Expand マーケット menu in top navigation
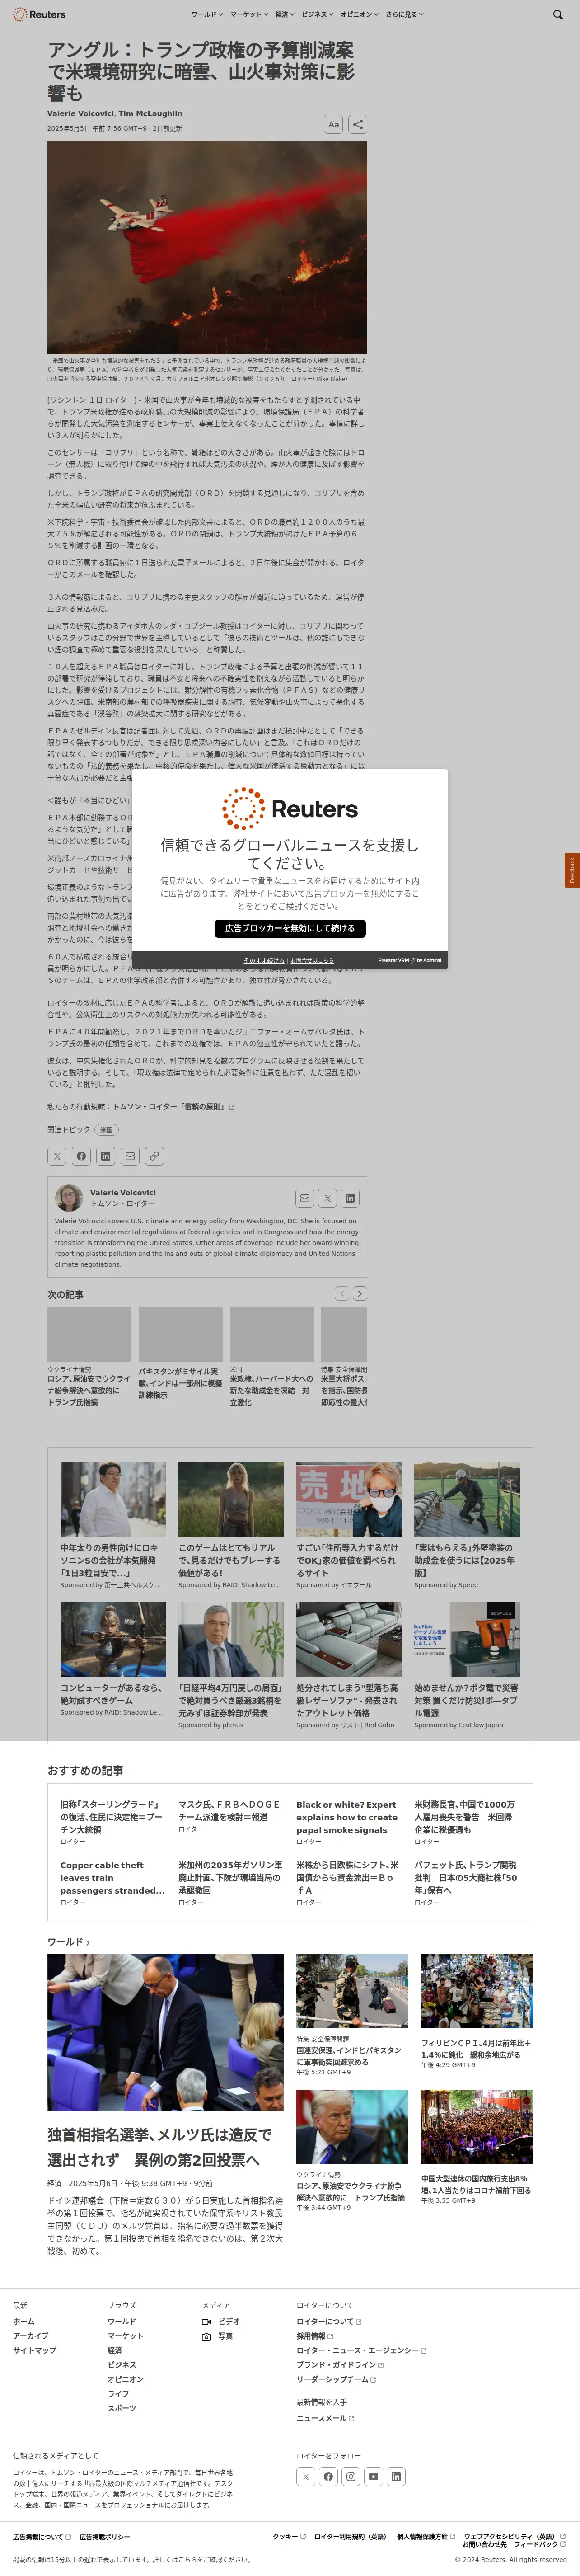Screen dimensions: 580x2576 pyautogui.click(x=248, y=15)
